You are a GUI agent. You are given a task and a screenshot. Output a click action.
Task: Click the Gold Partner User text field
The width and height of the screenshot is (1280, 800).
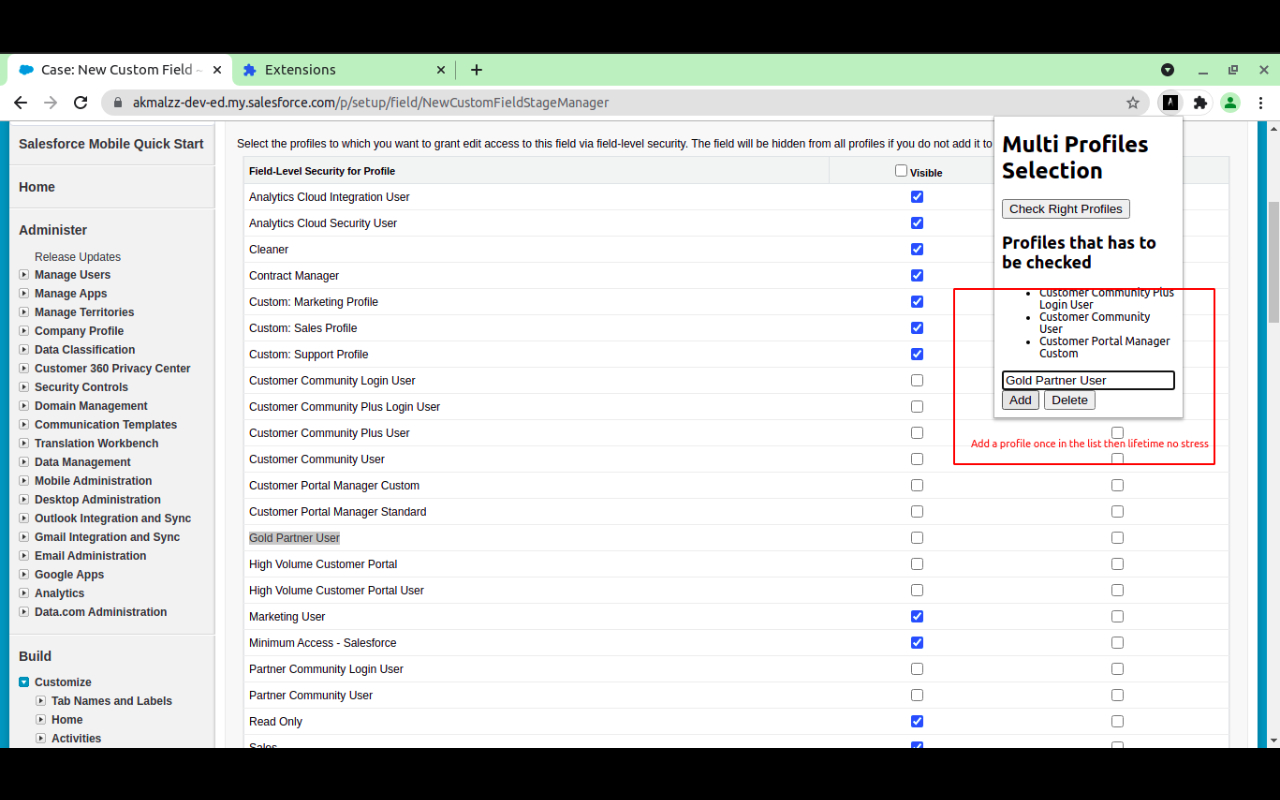point(1088,380)
